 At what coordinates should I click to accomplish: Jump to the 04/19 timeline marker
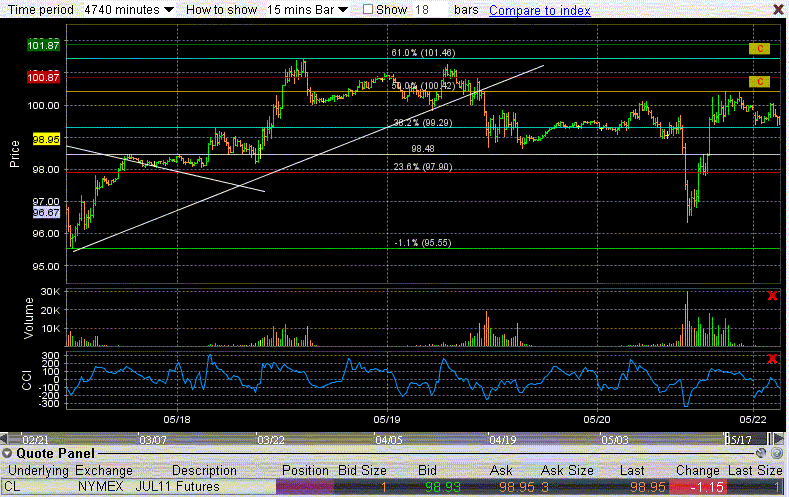tap(502, 440)
